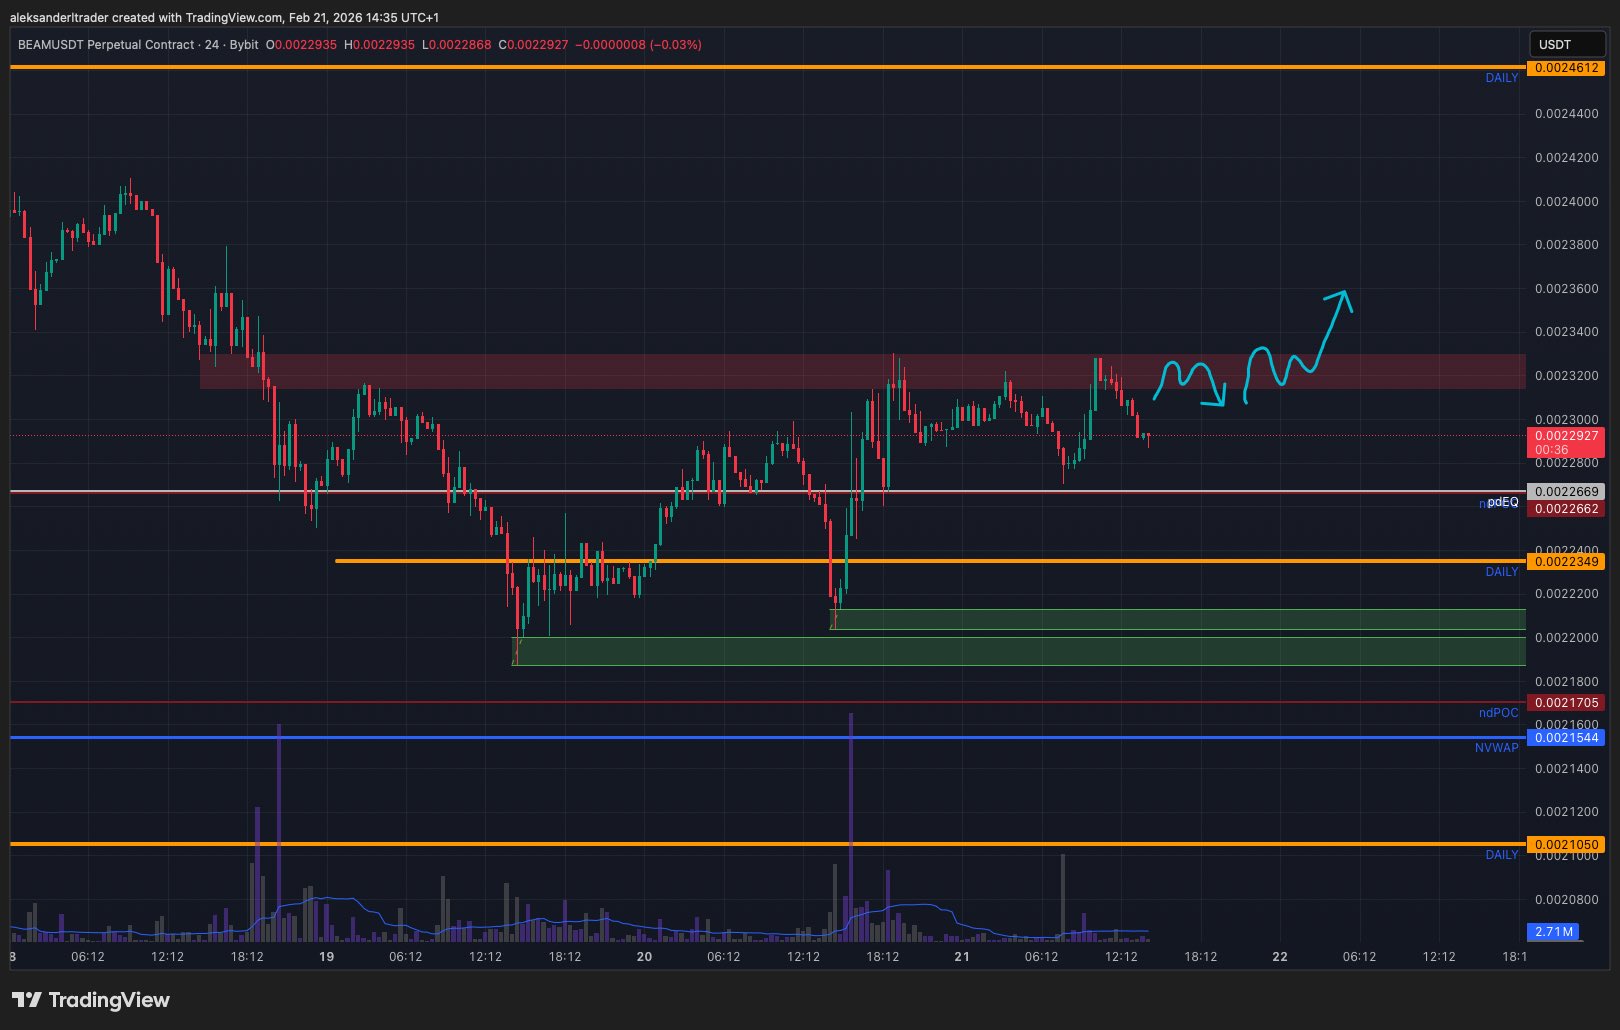
Task: Select the BEAMUSDT Perpetual Contract symbol title
Action: point(106,45)
